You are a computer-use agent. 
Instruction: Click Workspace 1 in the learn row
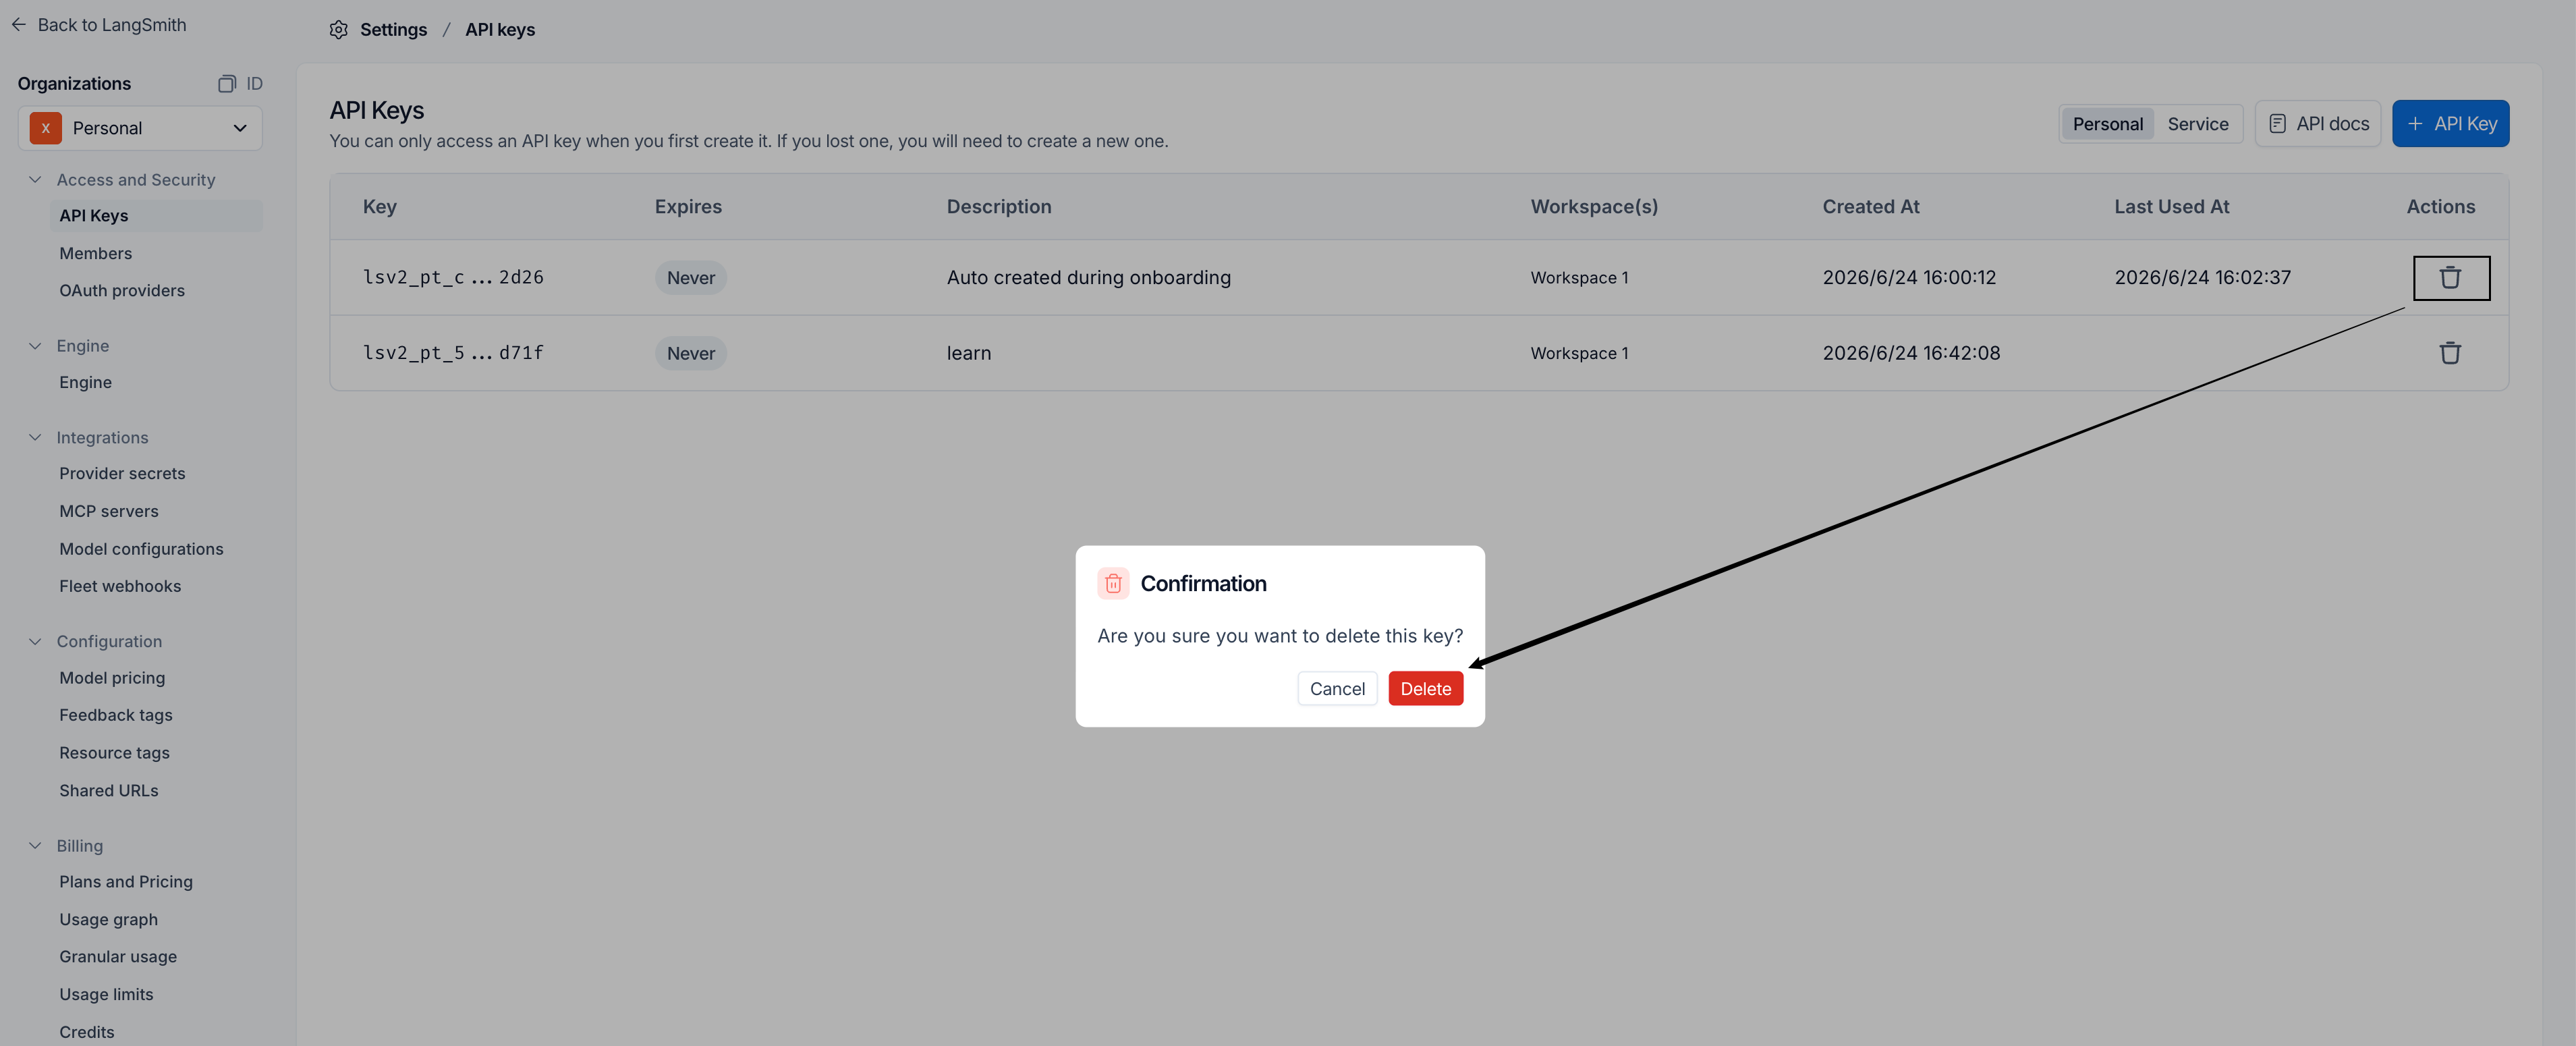(1579, 354)
